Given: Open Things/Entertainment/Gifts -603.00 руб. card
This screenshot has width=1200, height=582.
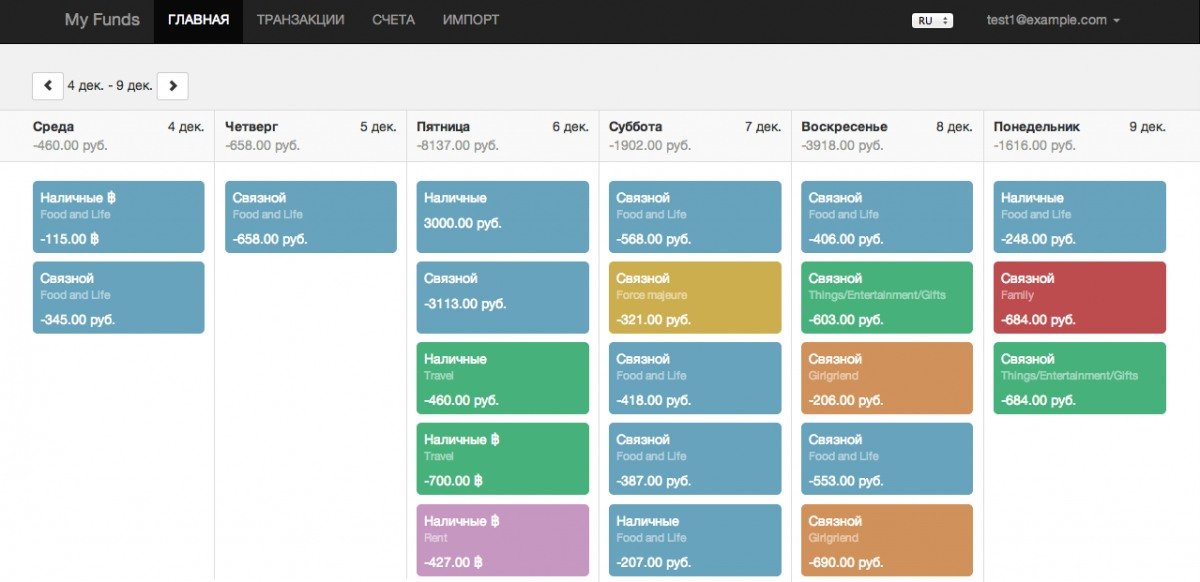Looking at the screenshot, I should pyautogui.click(x=887, y=298).
